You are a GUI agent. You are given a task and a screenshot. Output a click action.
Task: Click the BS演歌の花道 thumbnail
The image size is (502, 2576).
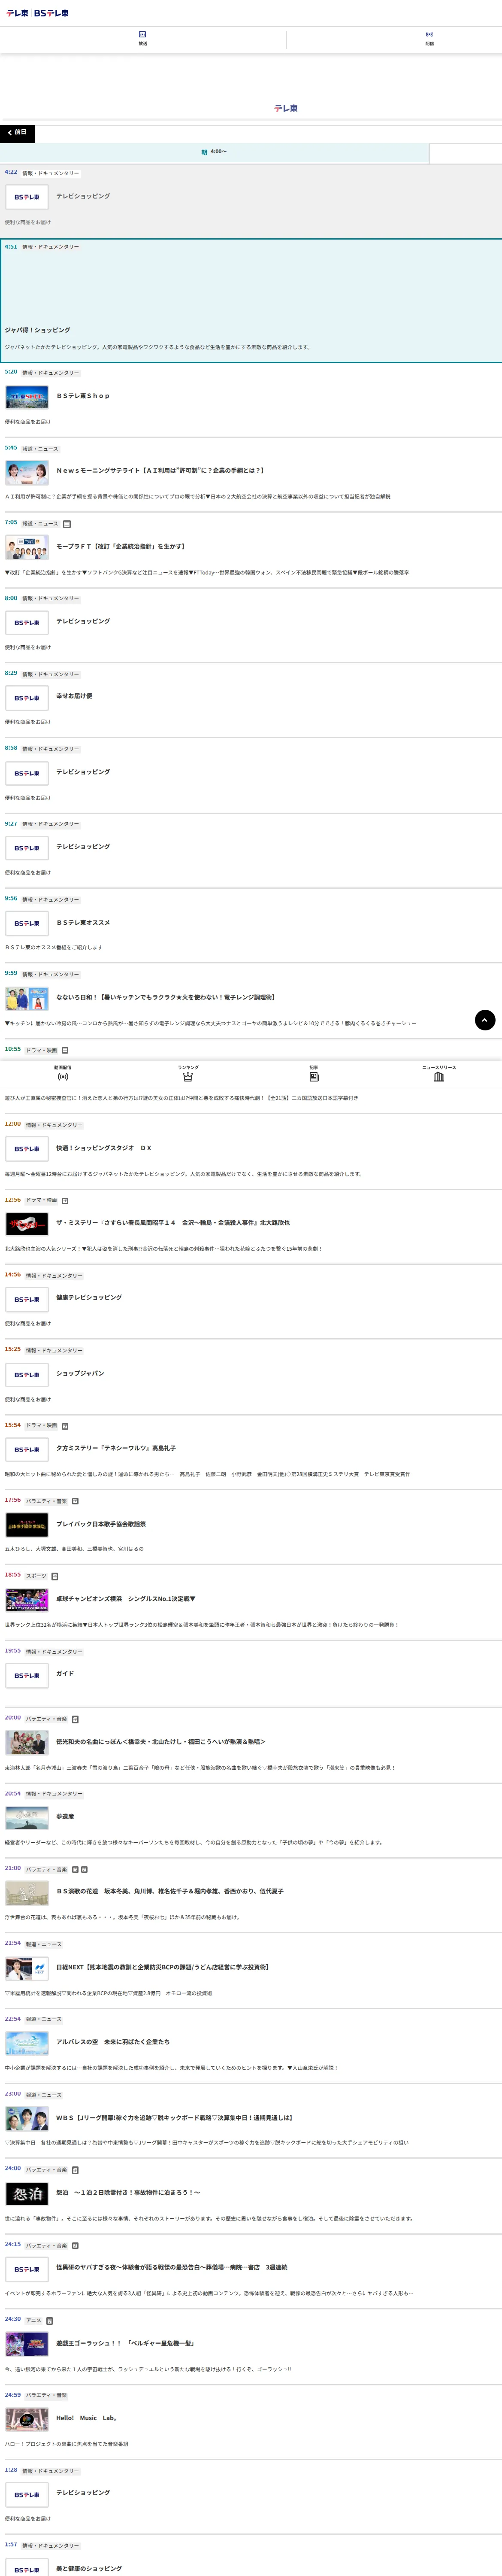pyautogui.click(x=27, y=1893)
